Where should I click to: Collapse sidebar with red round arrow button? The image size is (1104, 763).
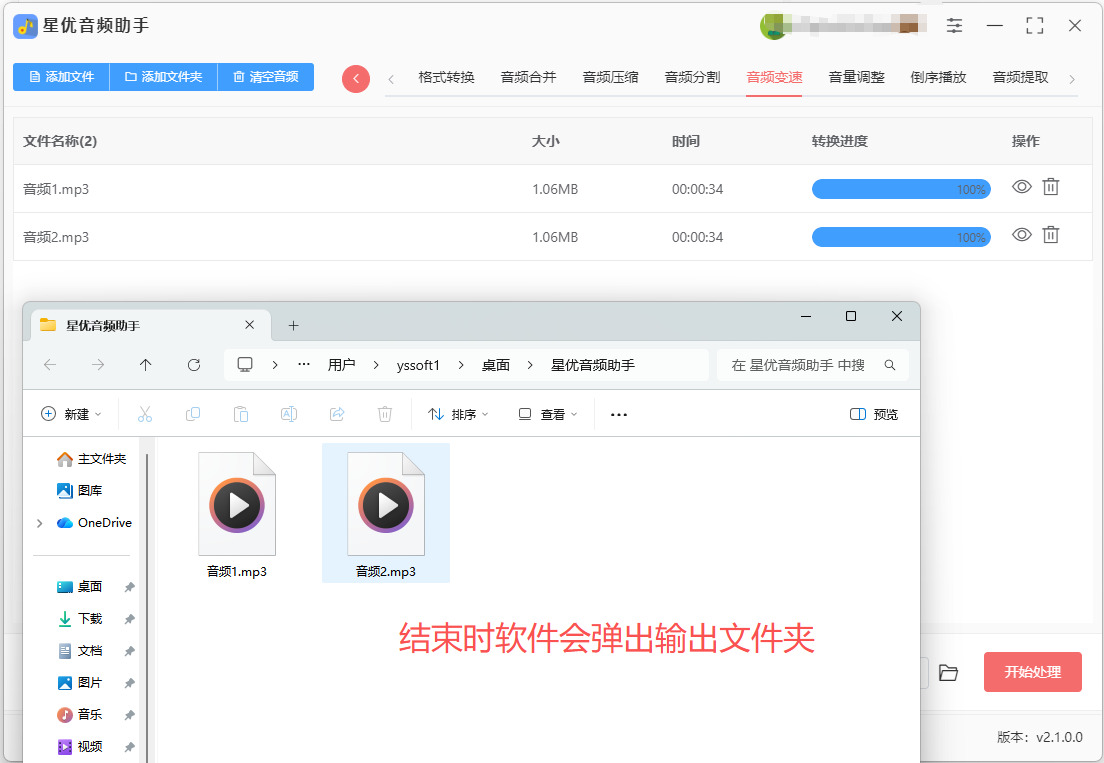pos(356,79)
